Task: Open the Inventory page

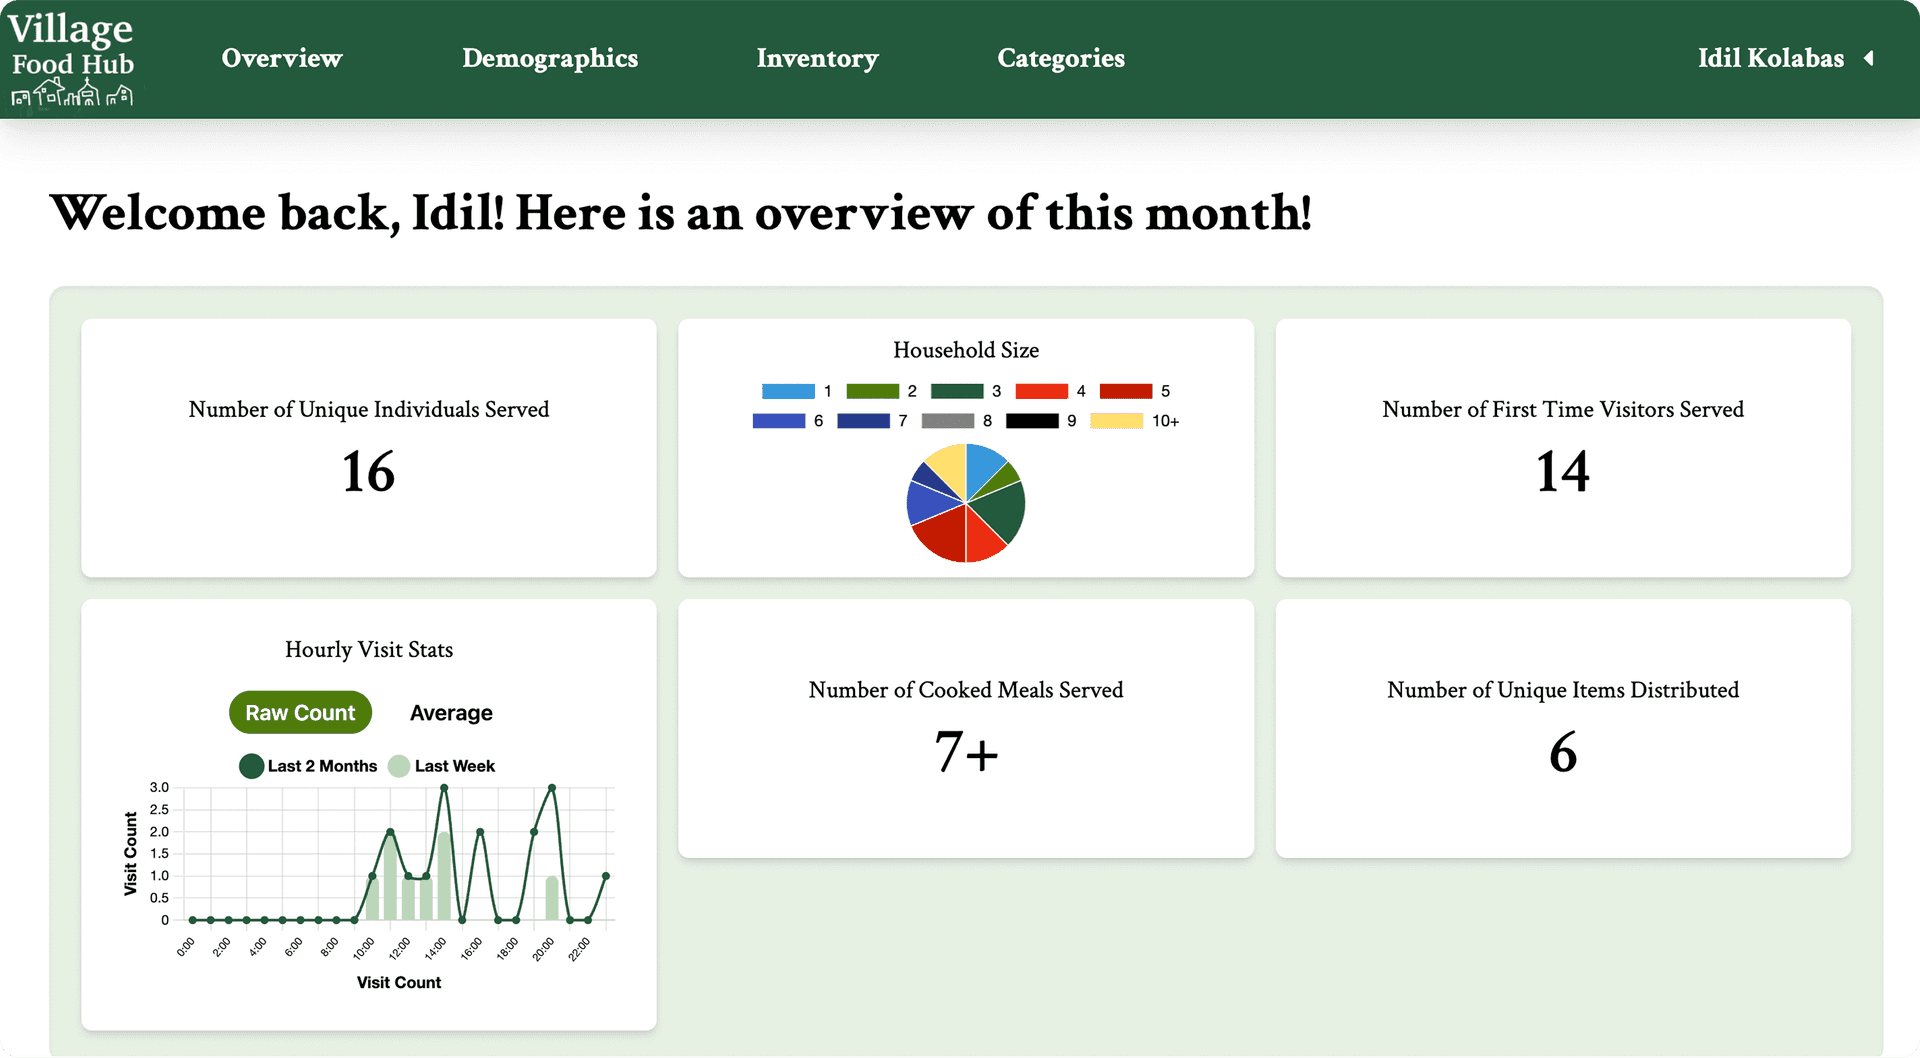Action: [x=817, y=58]
